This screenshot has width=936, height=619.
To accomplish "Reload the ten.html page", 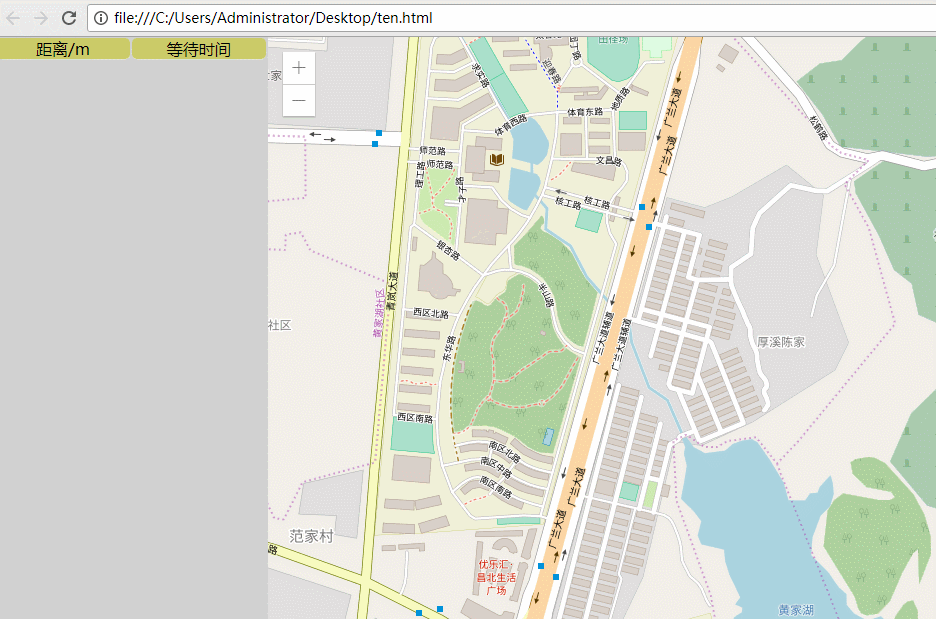I will (69, 18).
